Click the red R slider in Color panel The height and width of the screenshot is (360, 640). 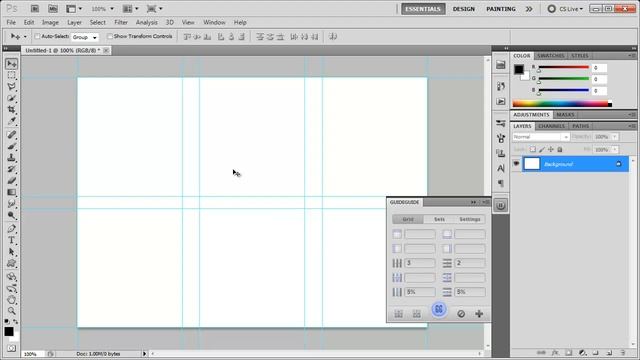tap(563, 67)
